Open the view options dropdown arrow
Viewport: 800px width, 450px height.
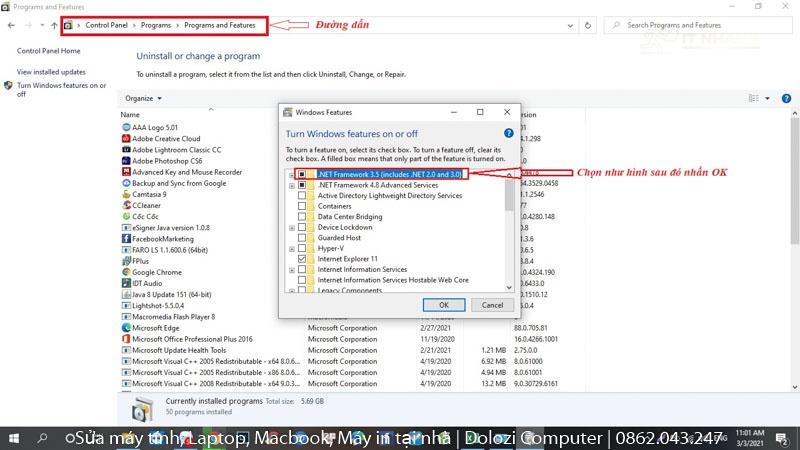click(x=767, y=98)
